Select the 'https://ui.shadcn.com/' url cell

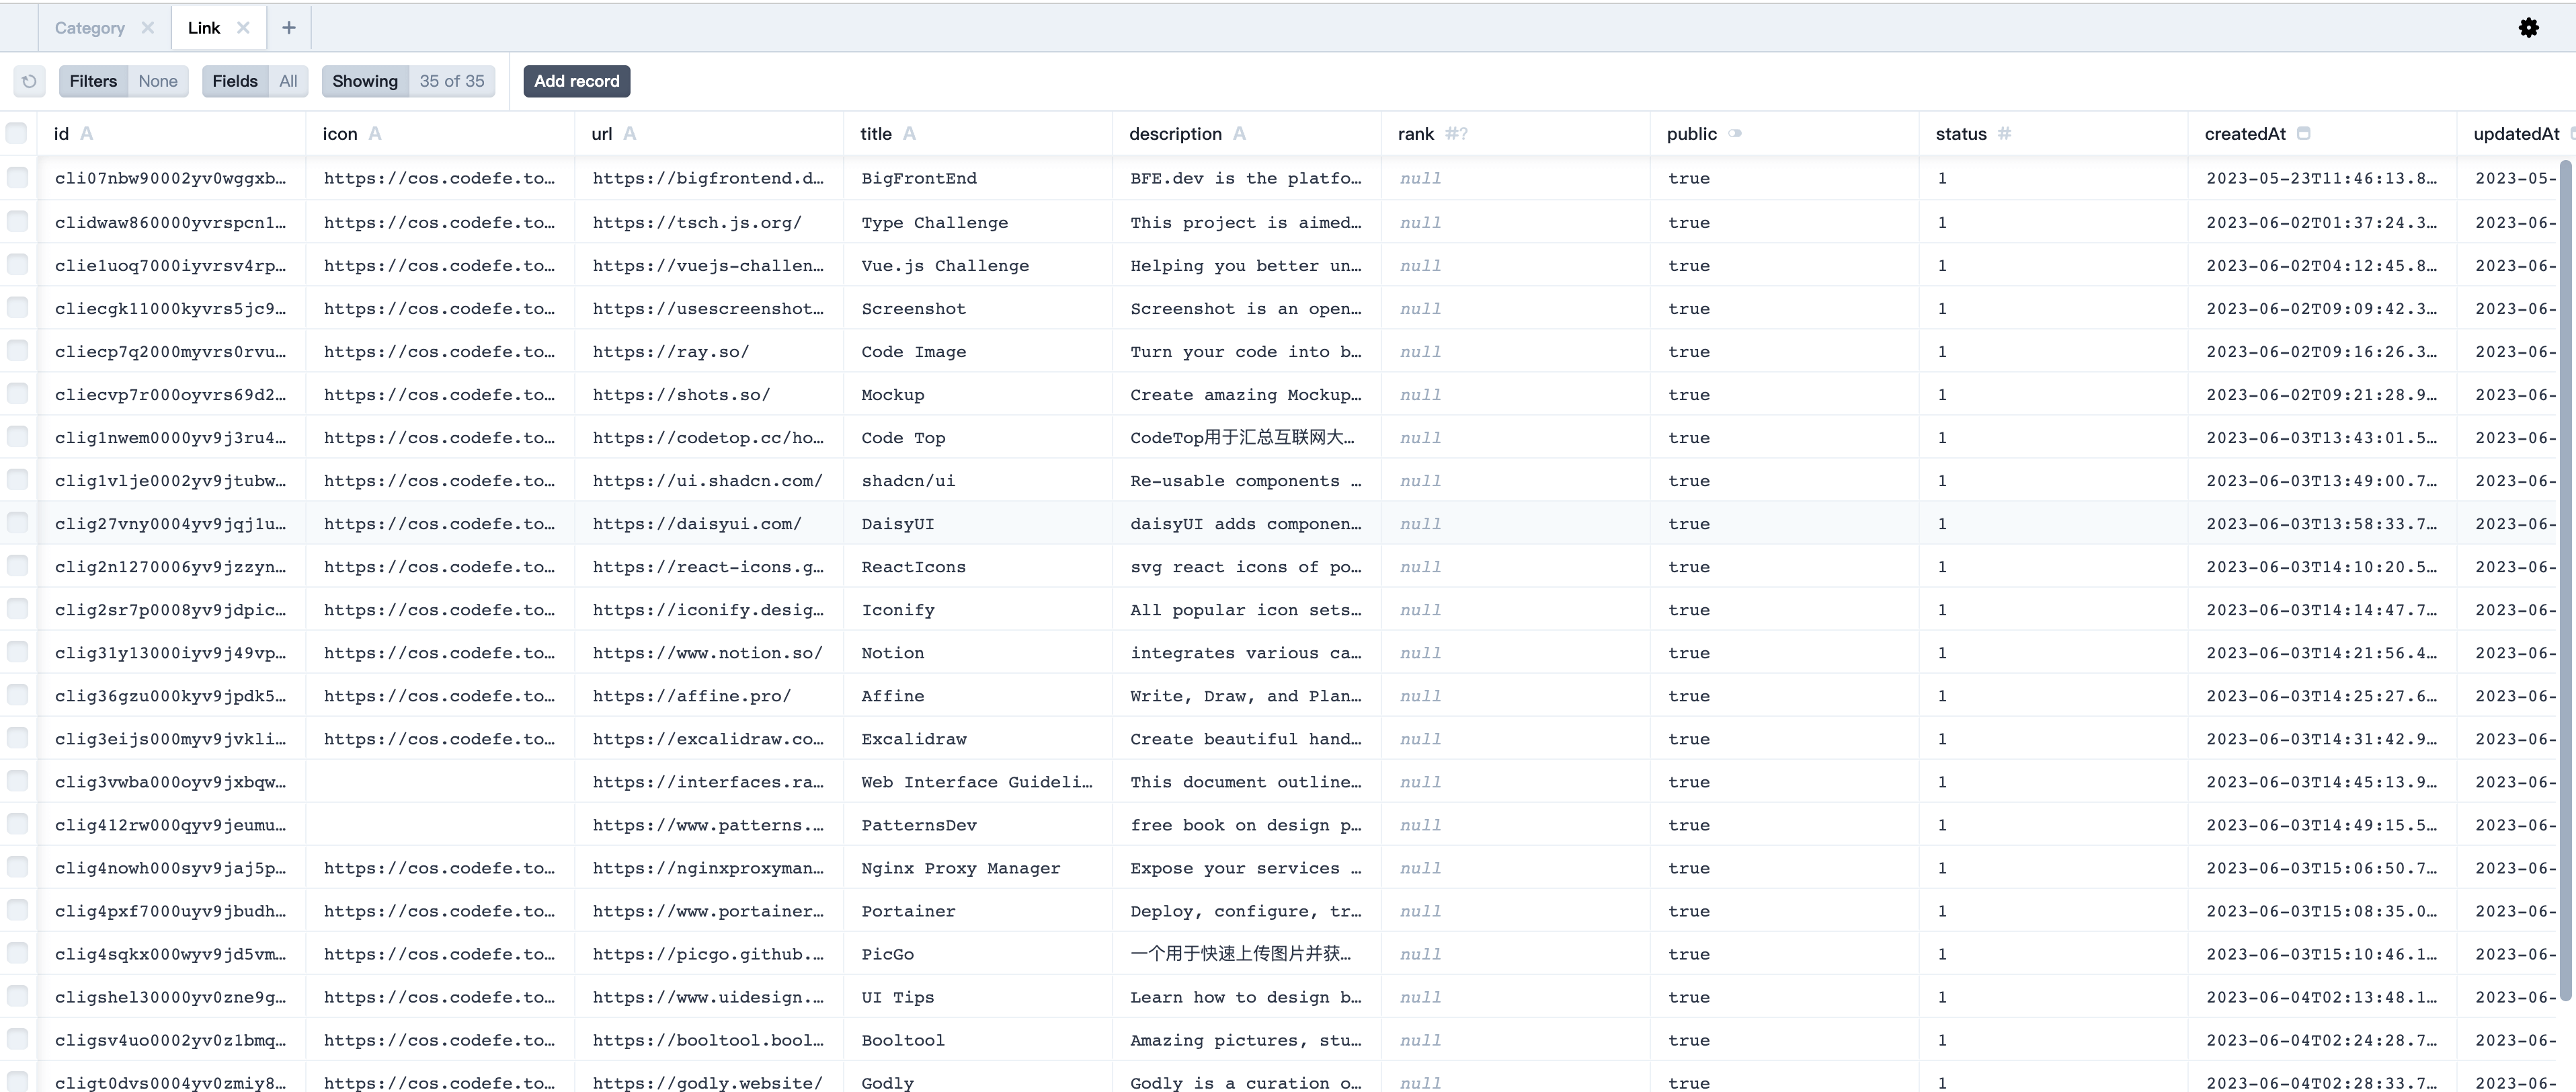(x=709, y=480)
